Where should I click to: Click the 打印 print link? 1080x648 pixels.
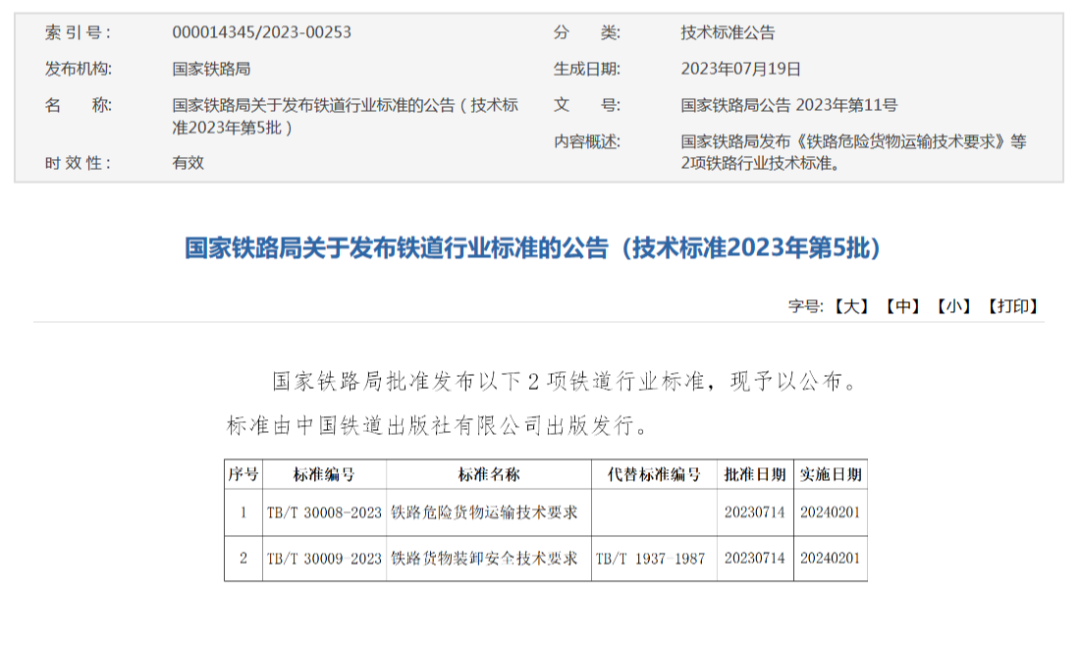[x=1012, y=306]
